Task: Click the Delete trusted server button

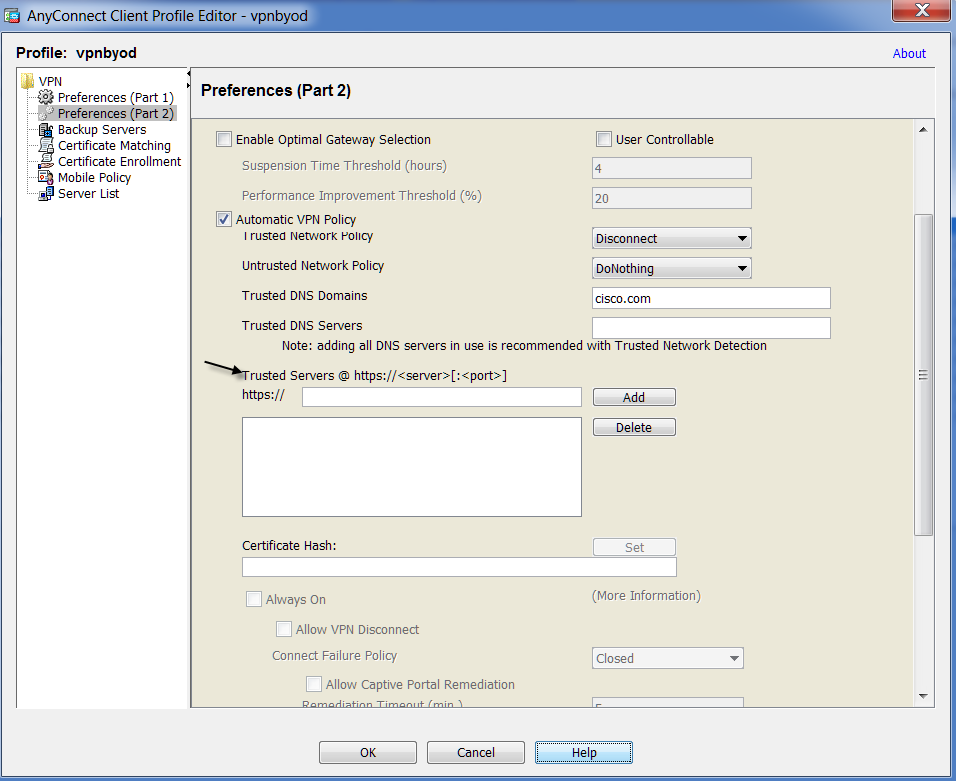Action: coord(634,427)
